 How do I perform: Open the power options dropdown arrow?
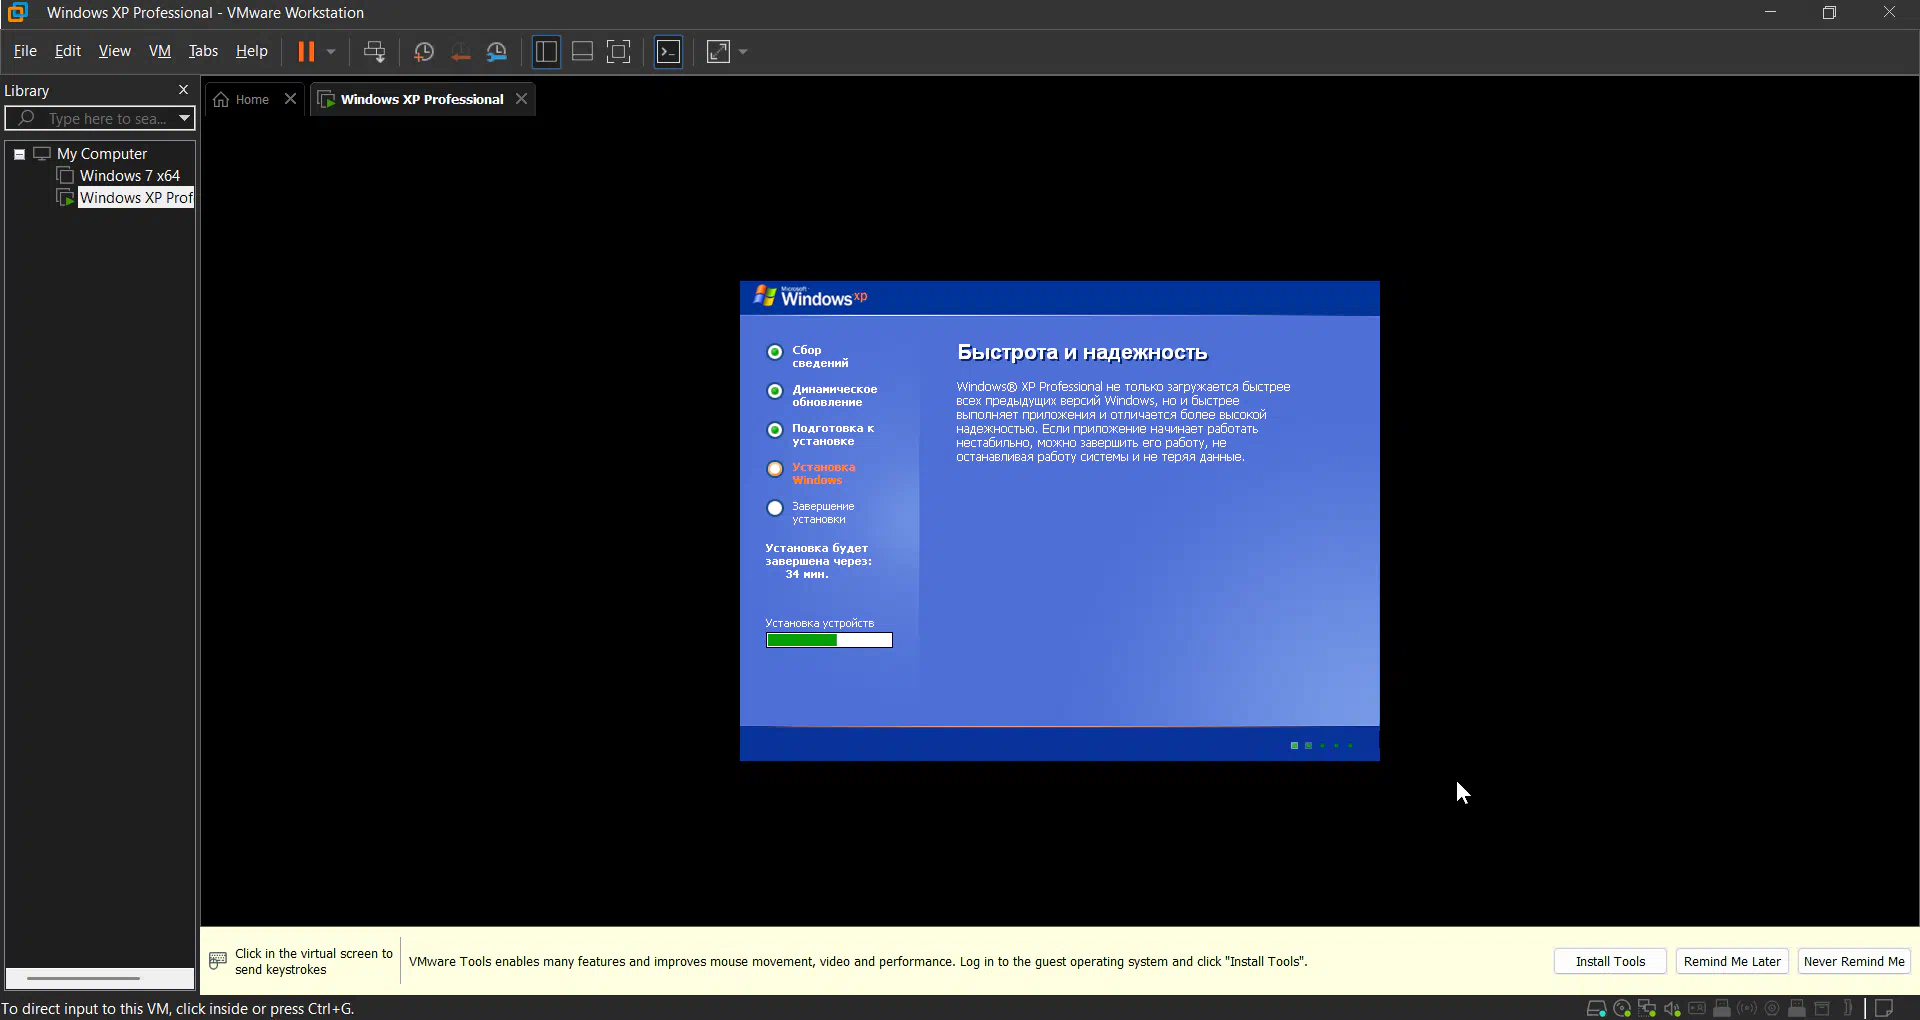click(331, 51)
